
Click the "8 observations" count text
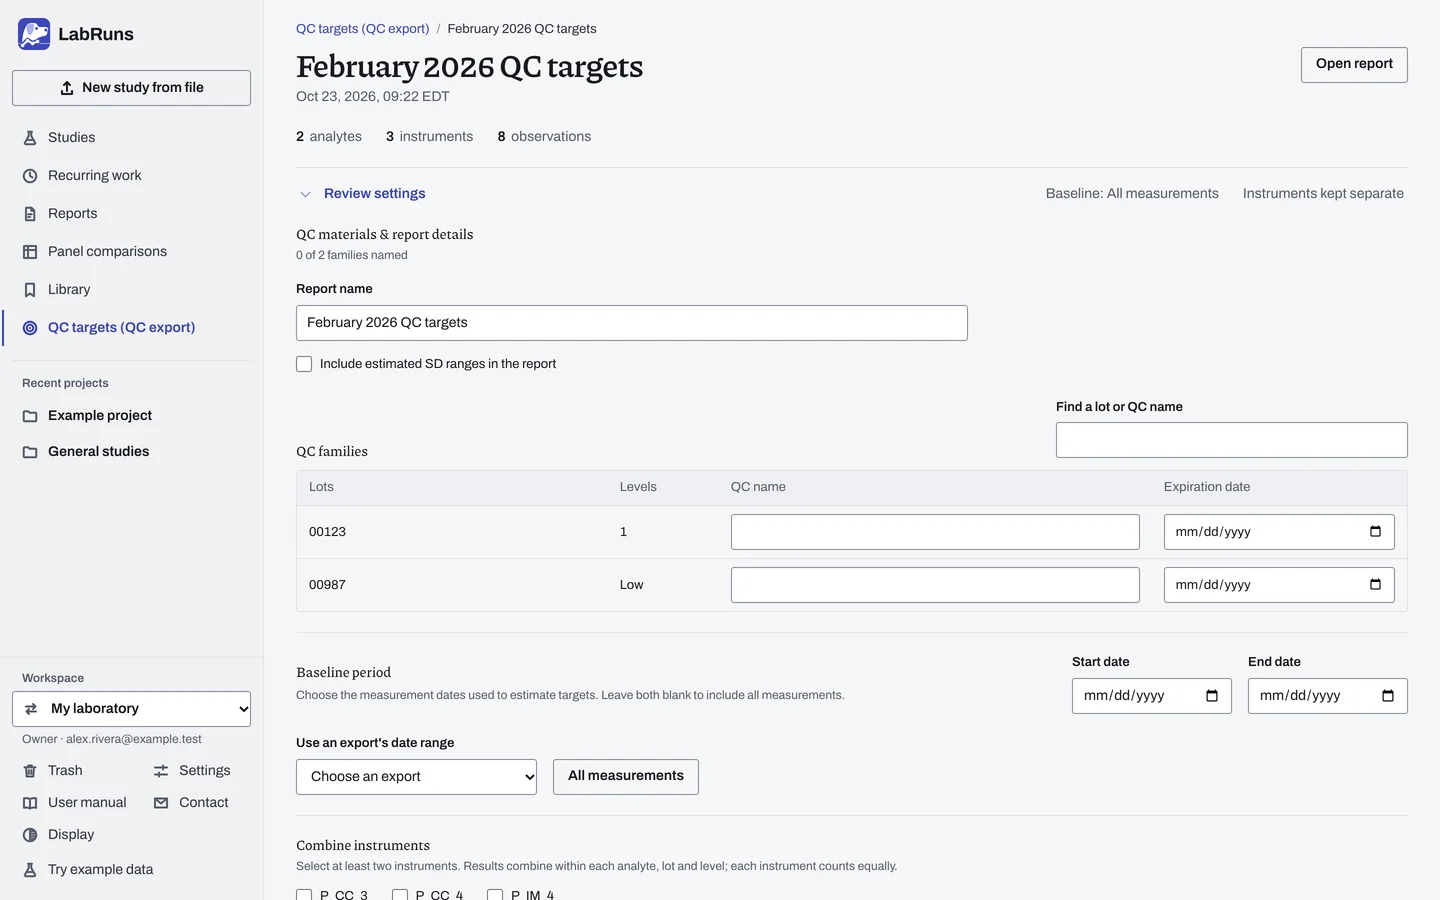(x=544, y=137)
